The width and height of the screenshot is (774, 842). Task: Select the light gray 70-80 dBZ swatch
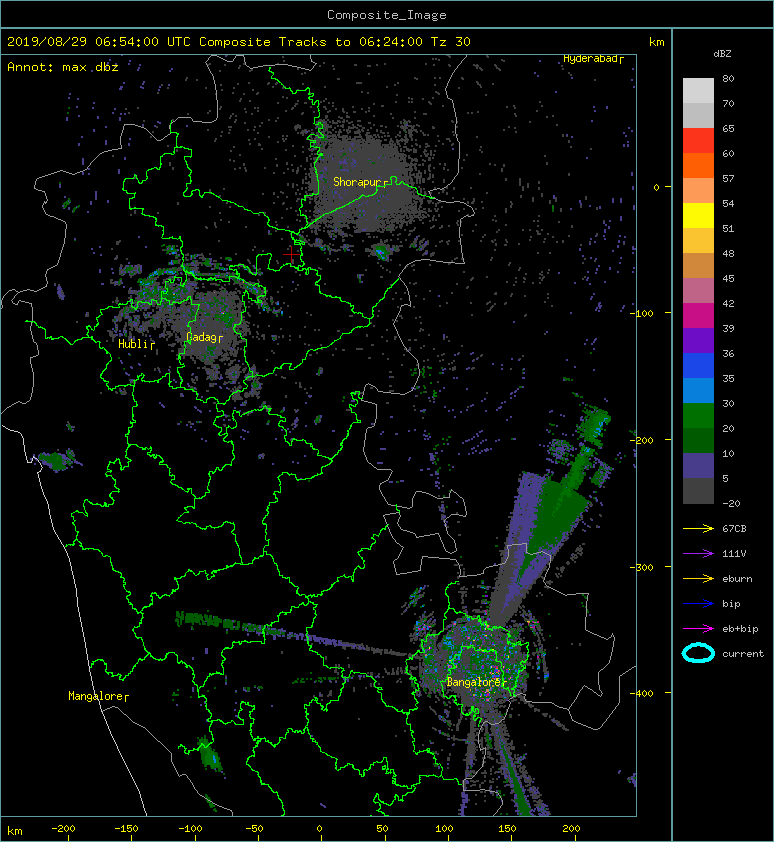[x=698, y=91]
